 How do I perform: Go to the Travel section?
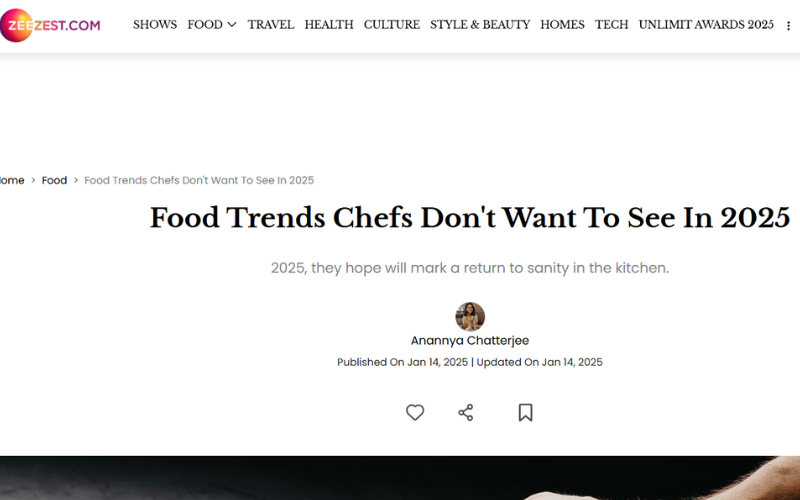click(271, 25)
